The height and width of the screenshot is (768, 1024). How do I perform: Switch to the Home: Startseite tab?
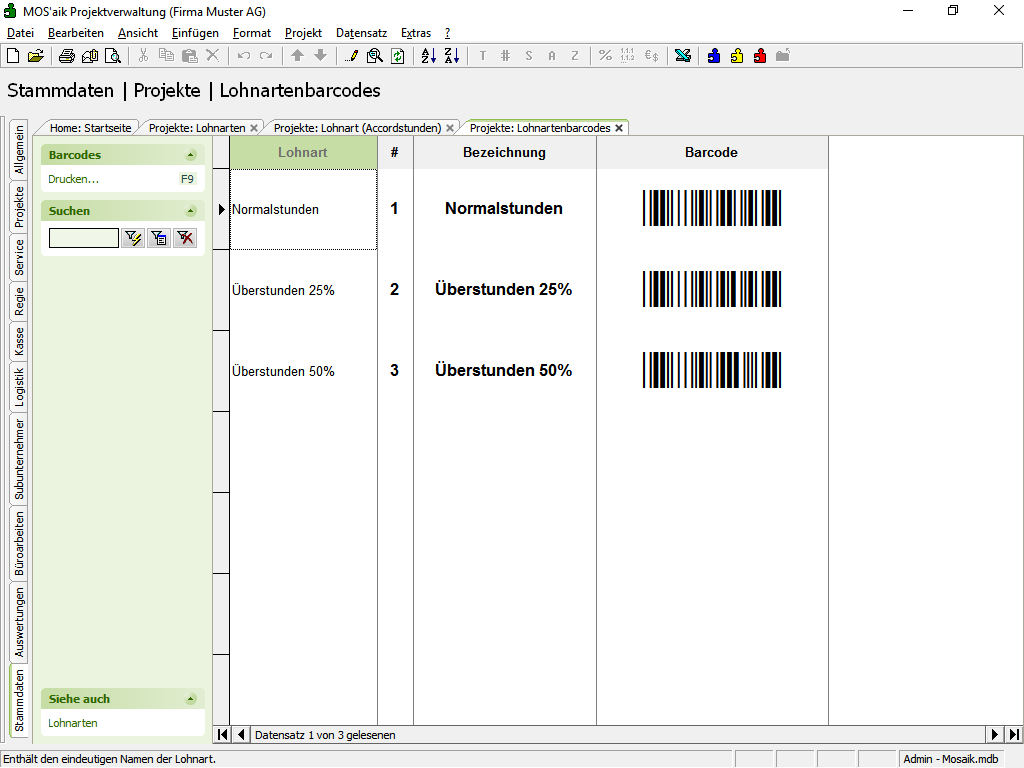click(x=90, y=128)
